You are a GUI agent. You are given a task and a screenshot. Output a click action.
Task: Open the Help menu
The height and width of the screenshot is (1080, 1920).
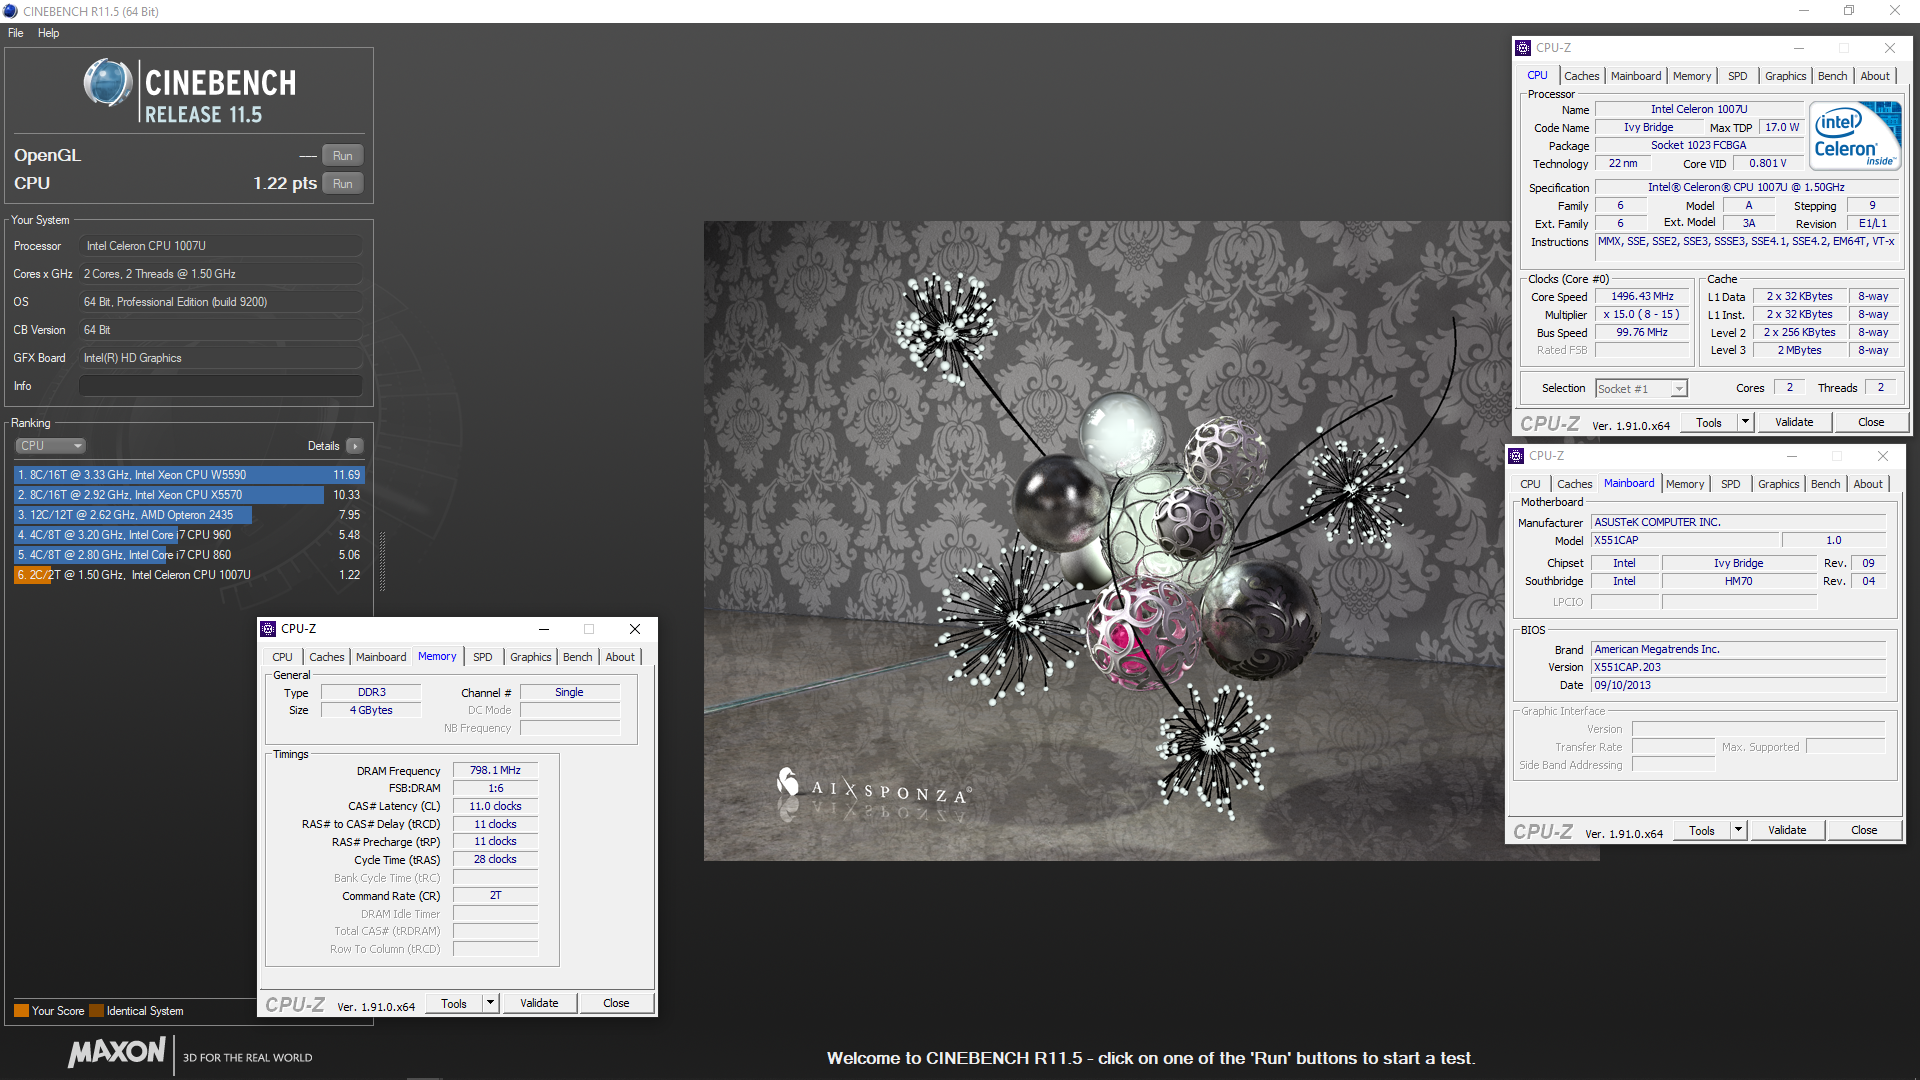tap(48, 33)
